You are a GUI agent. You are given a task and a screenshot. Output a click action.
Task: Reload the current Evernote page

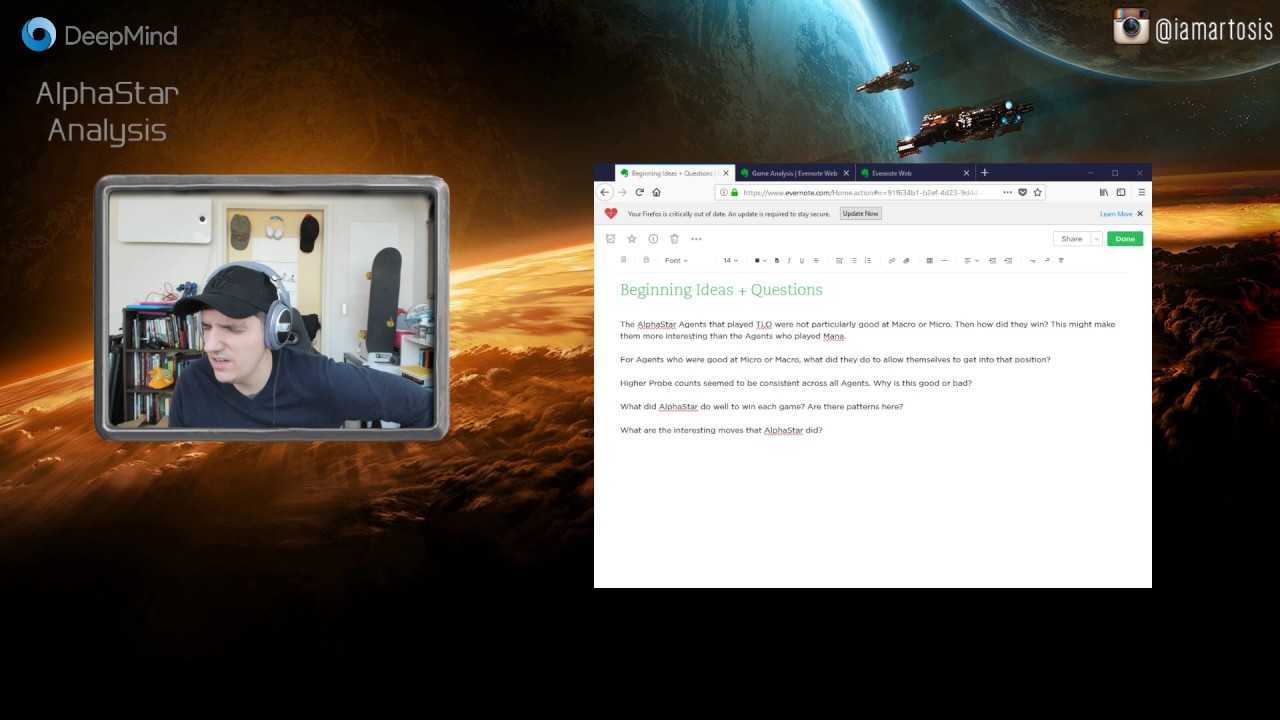coord(639,192)
